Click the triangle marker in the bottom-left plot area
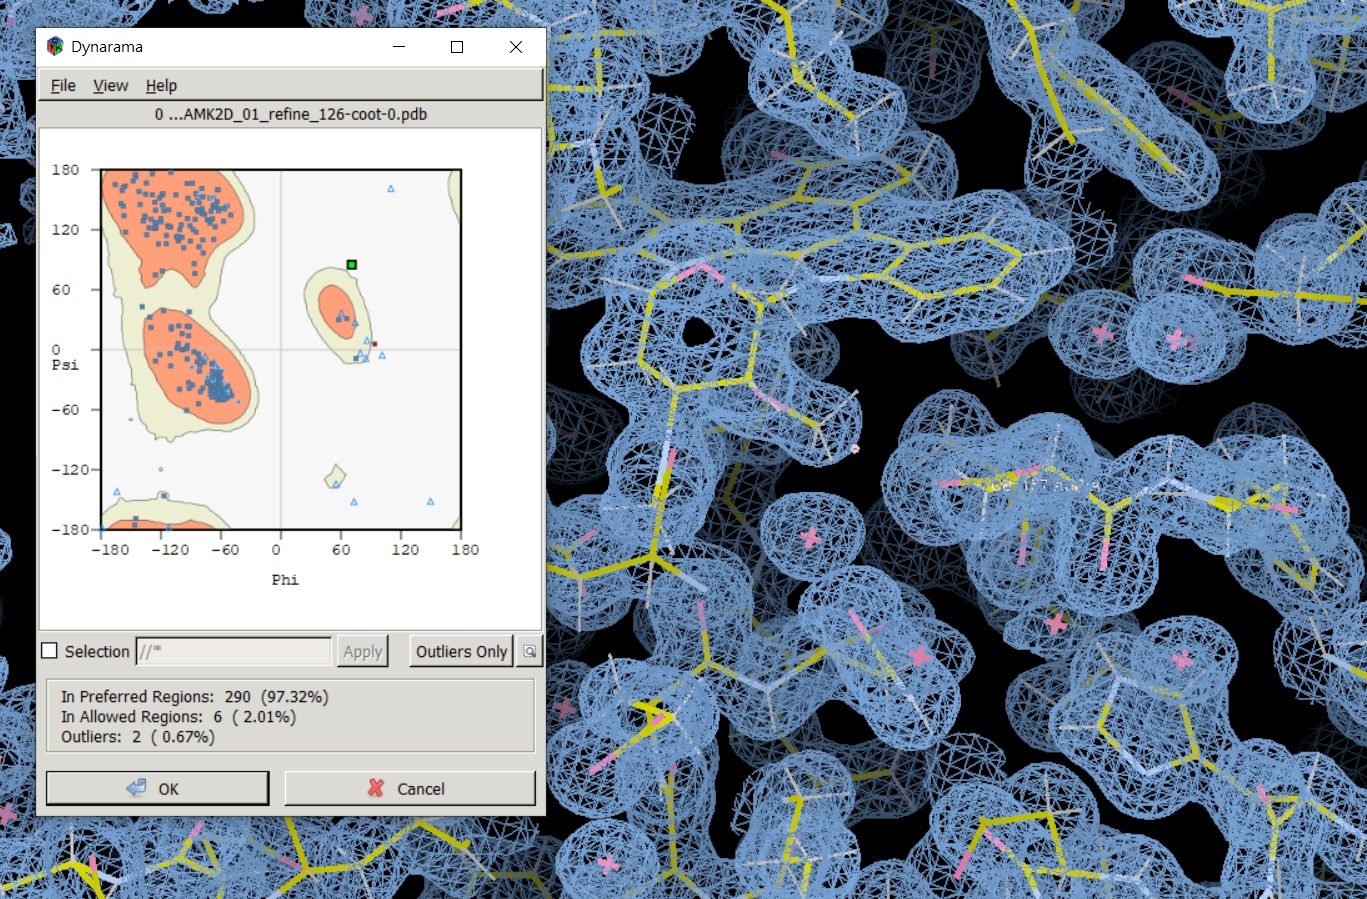 (117, 492)
